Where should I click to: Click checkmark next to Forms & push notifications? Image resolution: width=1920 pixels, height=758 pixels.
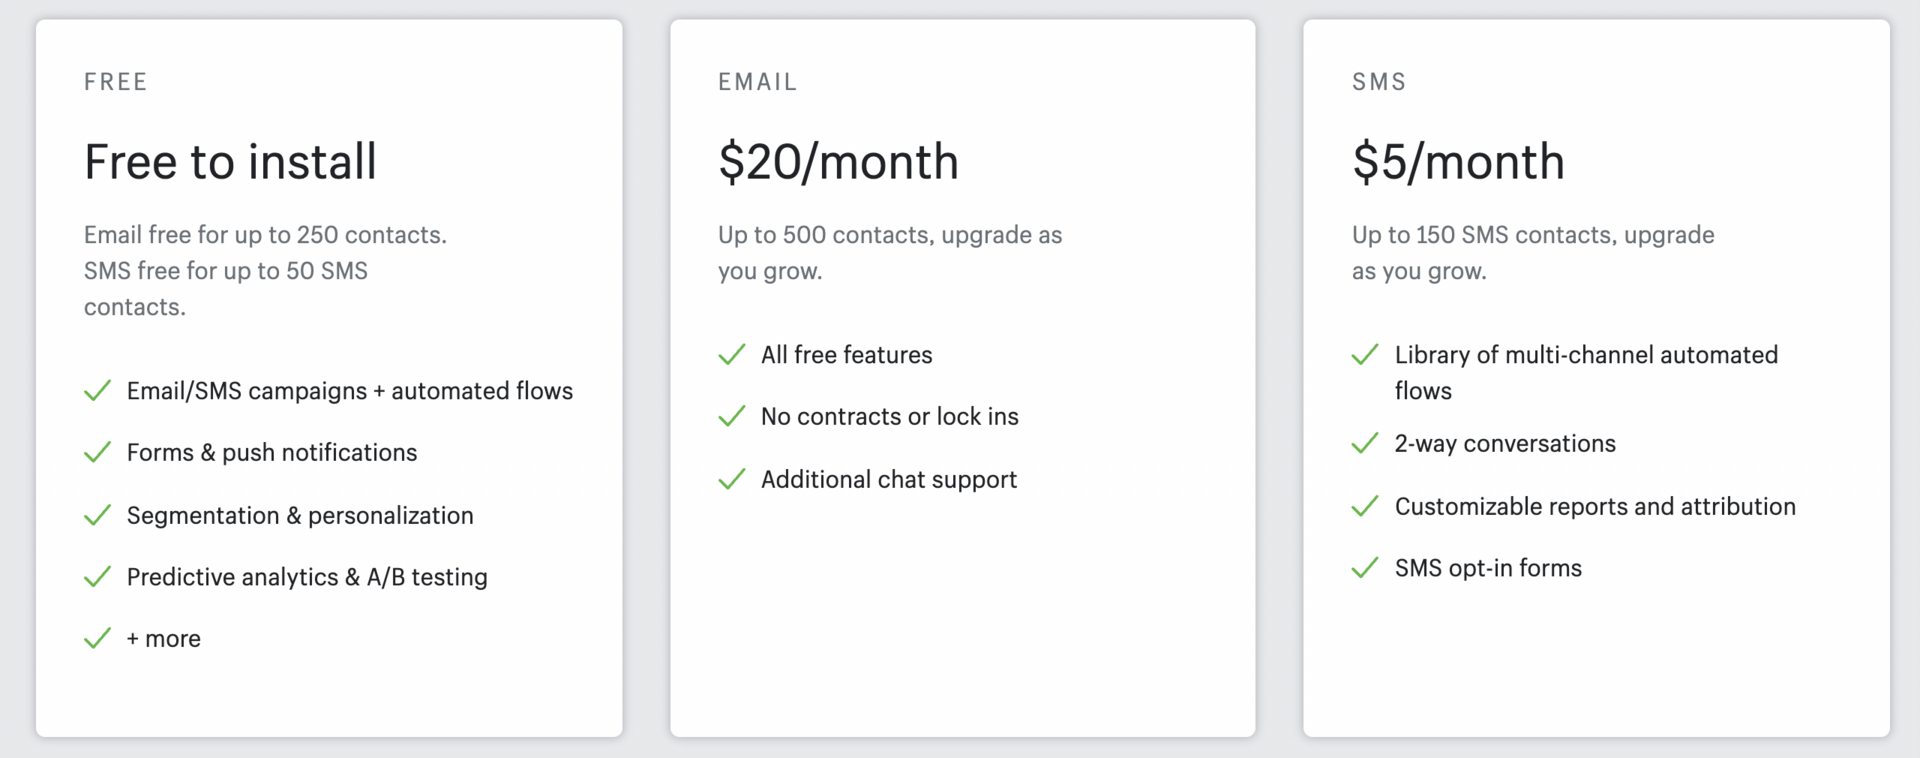[98, 453]
